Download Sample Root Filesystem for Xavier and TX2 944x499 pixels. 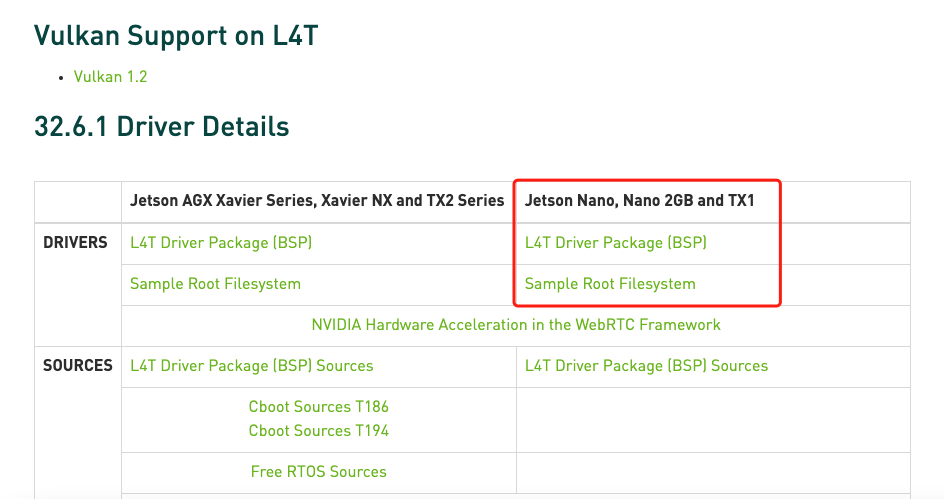pyautogui.click(x=215, y=284)
